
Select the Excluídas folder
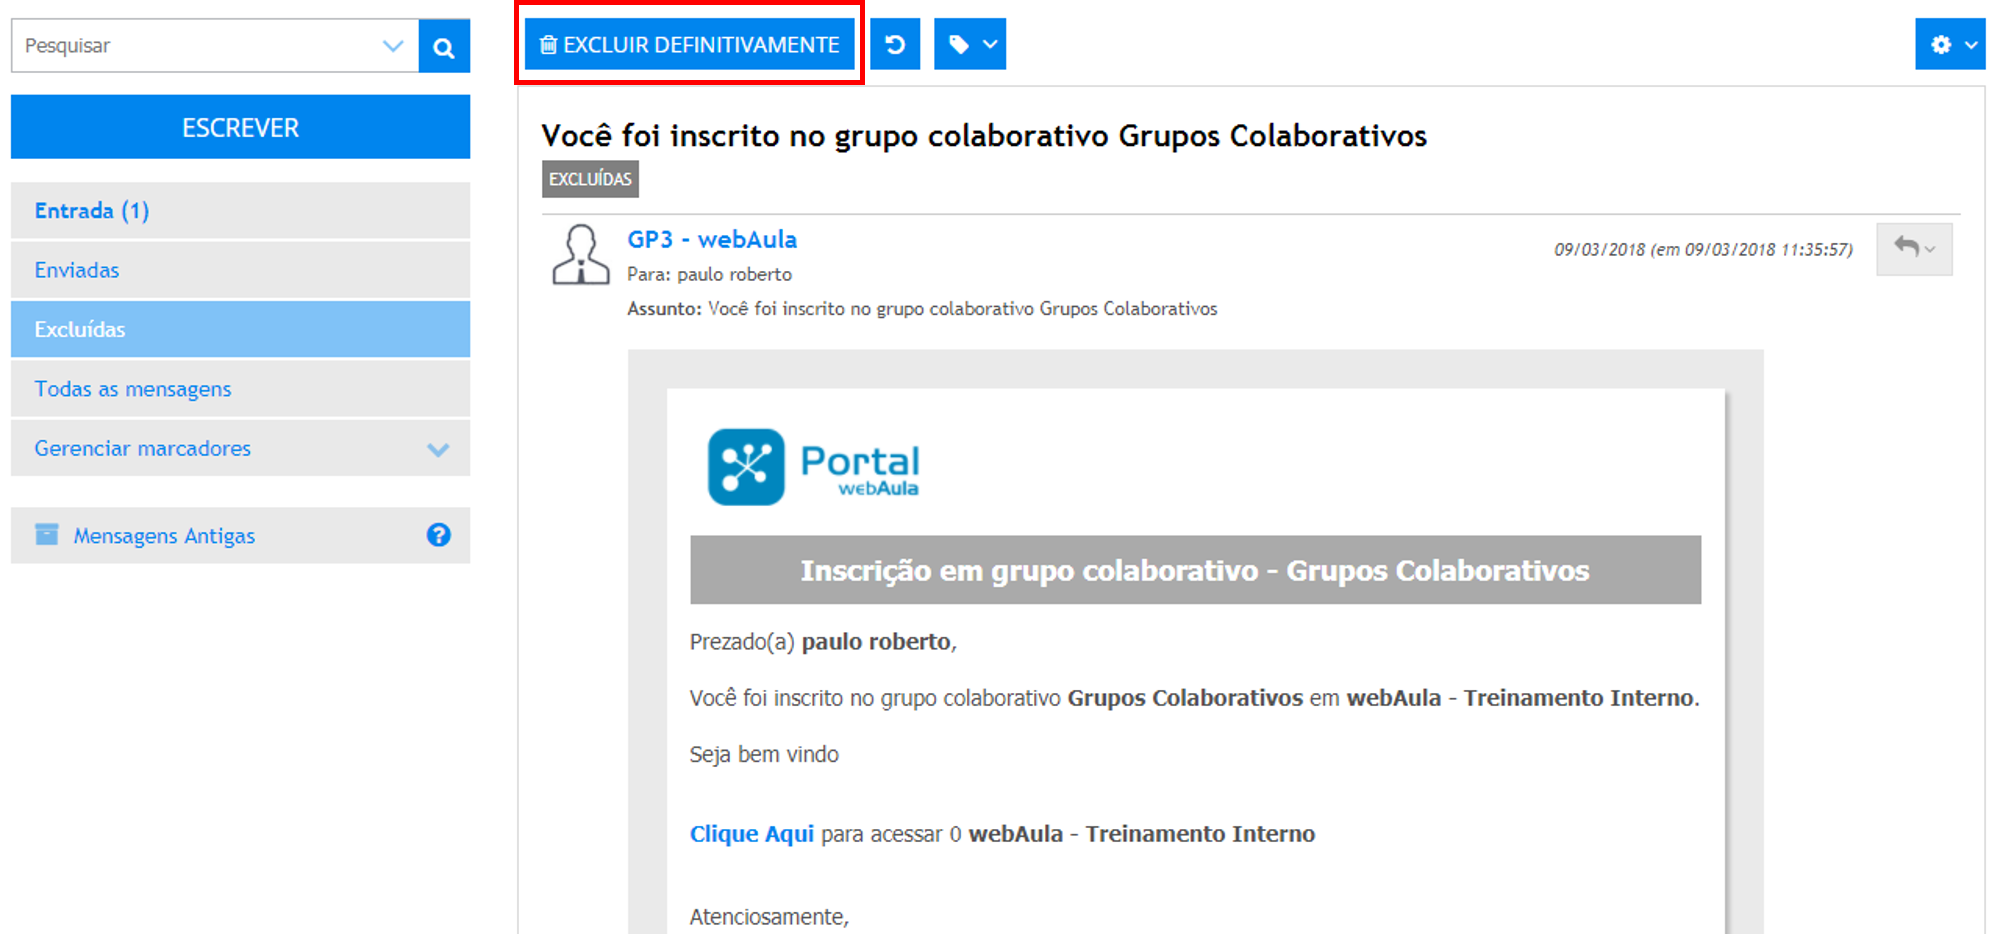[80, 330]
